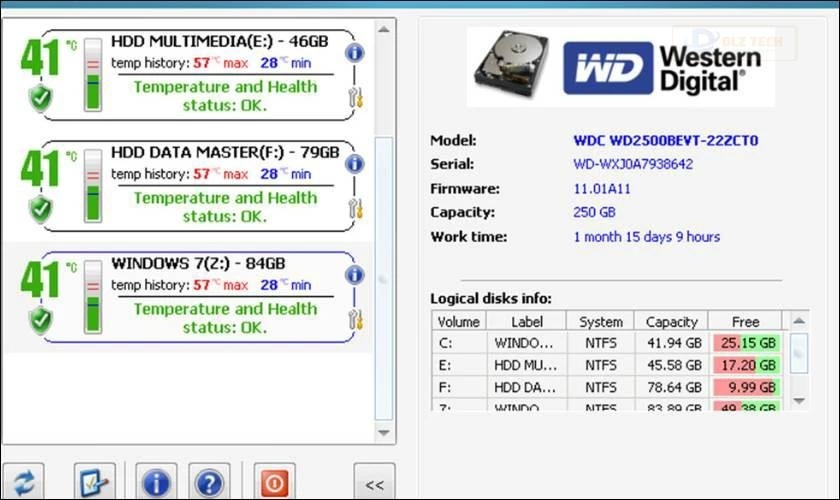The height and width of the screenshot is (500, 840).
Task: Click the logical disks table scrollbar thumb
Action: (799, 353)
